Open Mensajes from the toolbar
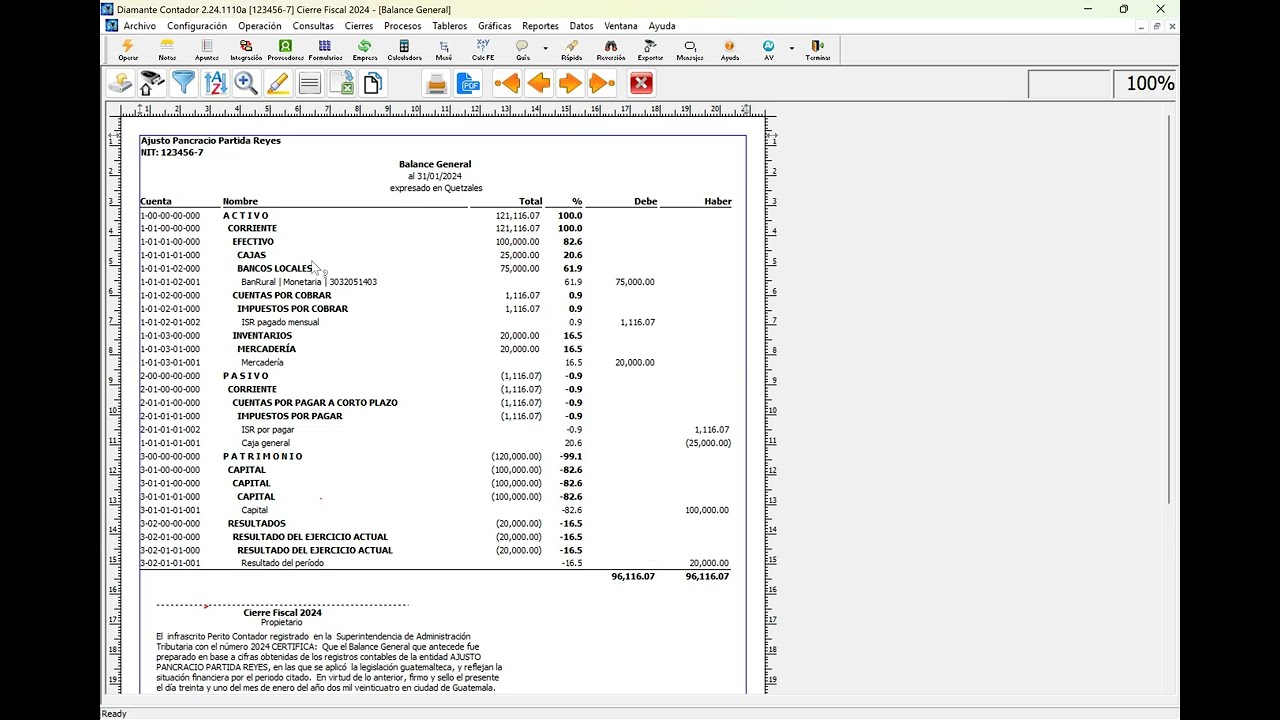 [x=690, y=50]
